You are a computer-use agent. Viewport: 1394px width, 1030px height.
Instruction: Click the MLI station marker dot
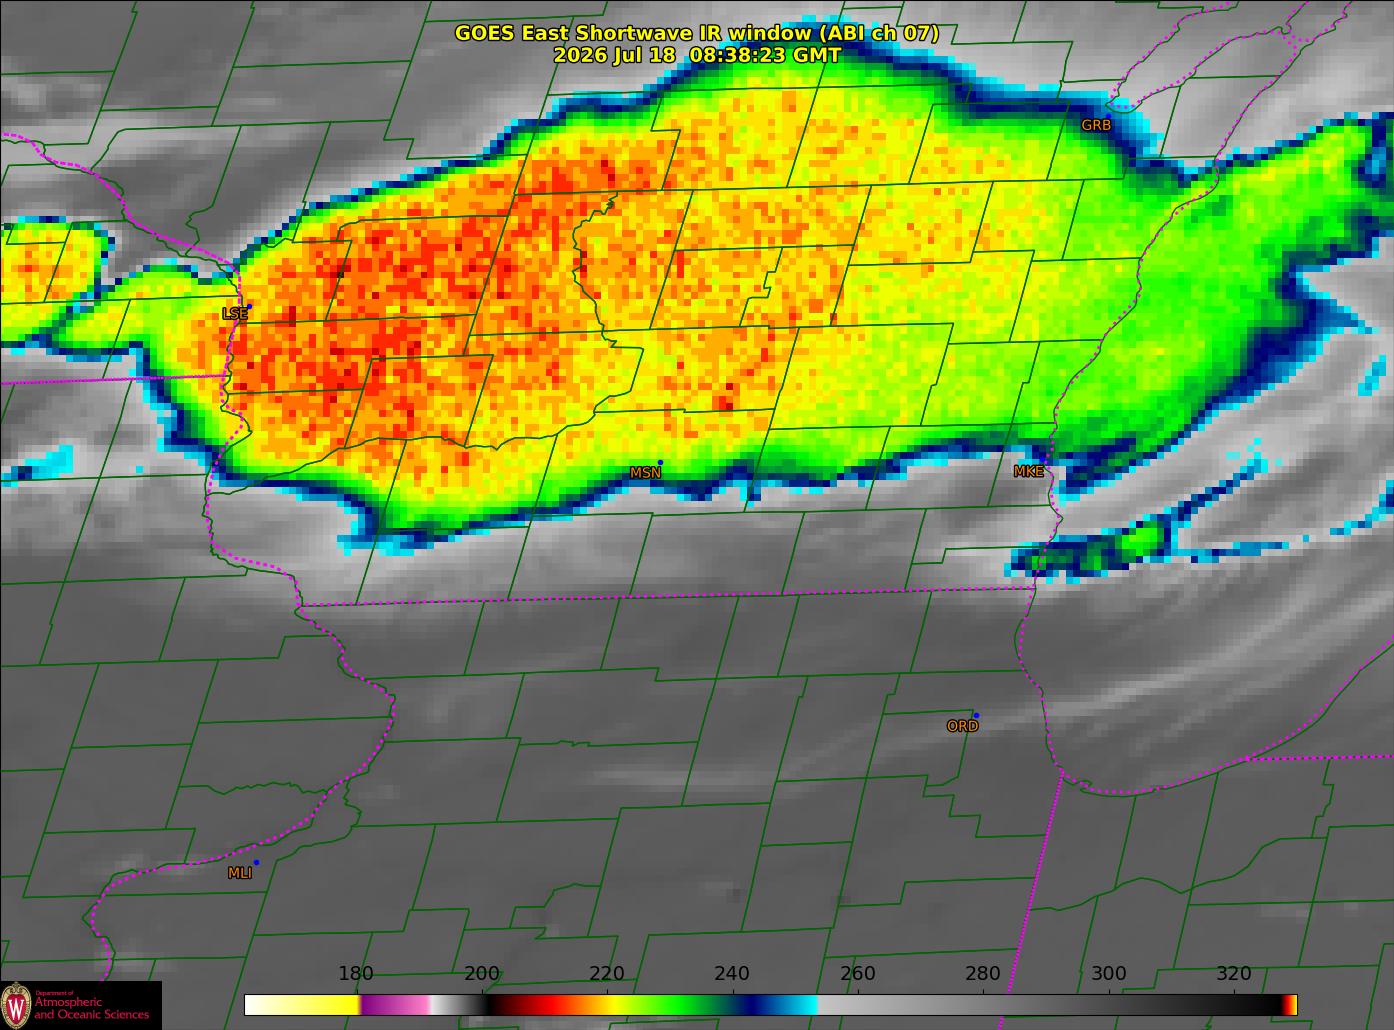point(256,862)
